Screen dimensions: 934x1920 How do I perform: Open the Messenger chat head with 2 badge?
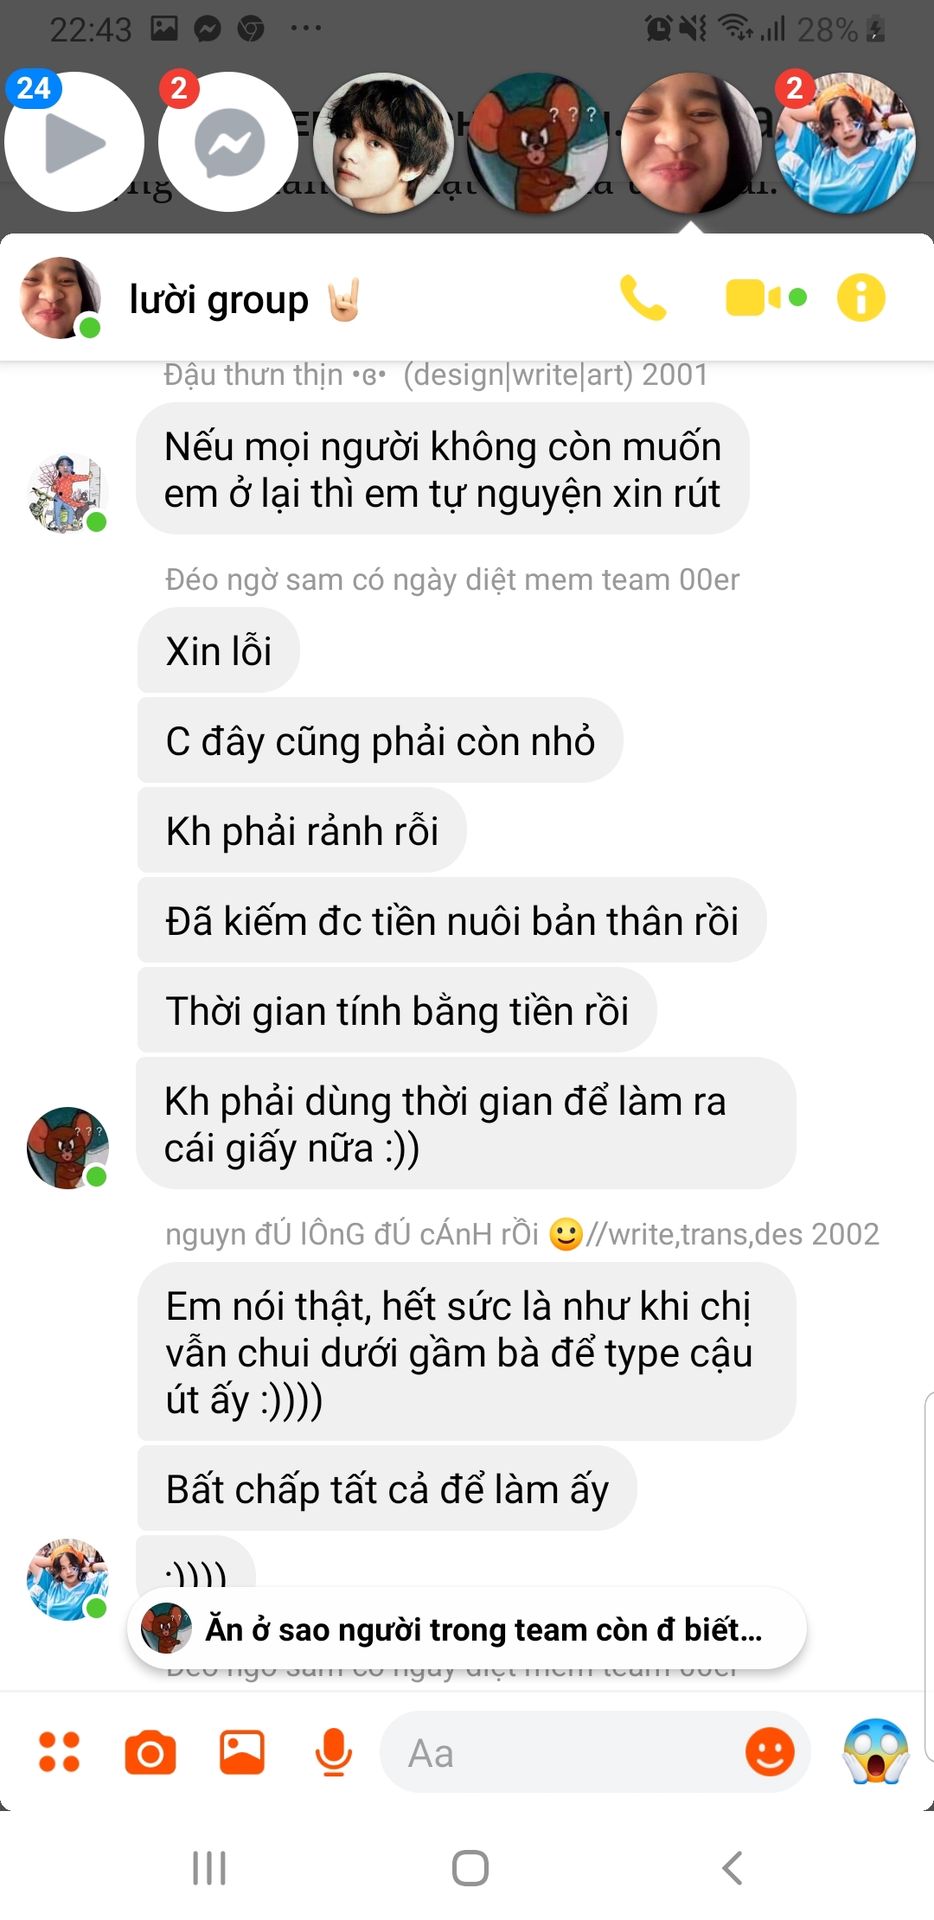[229, 142]
